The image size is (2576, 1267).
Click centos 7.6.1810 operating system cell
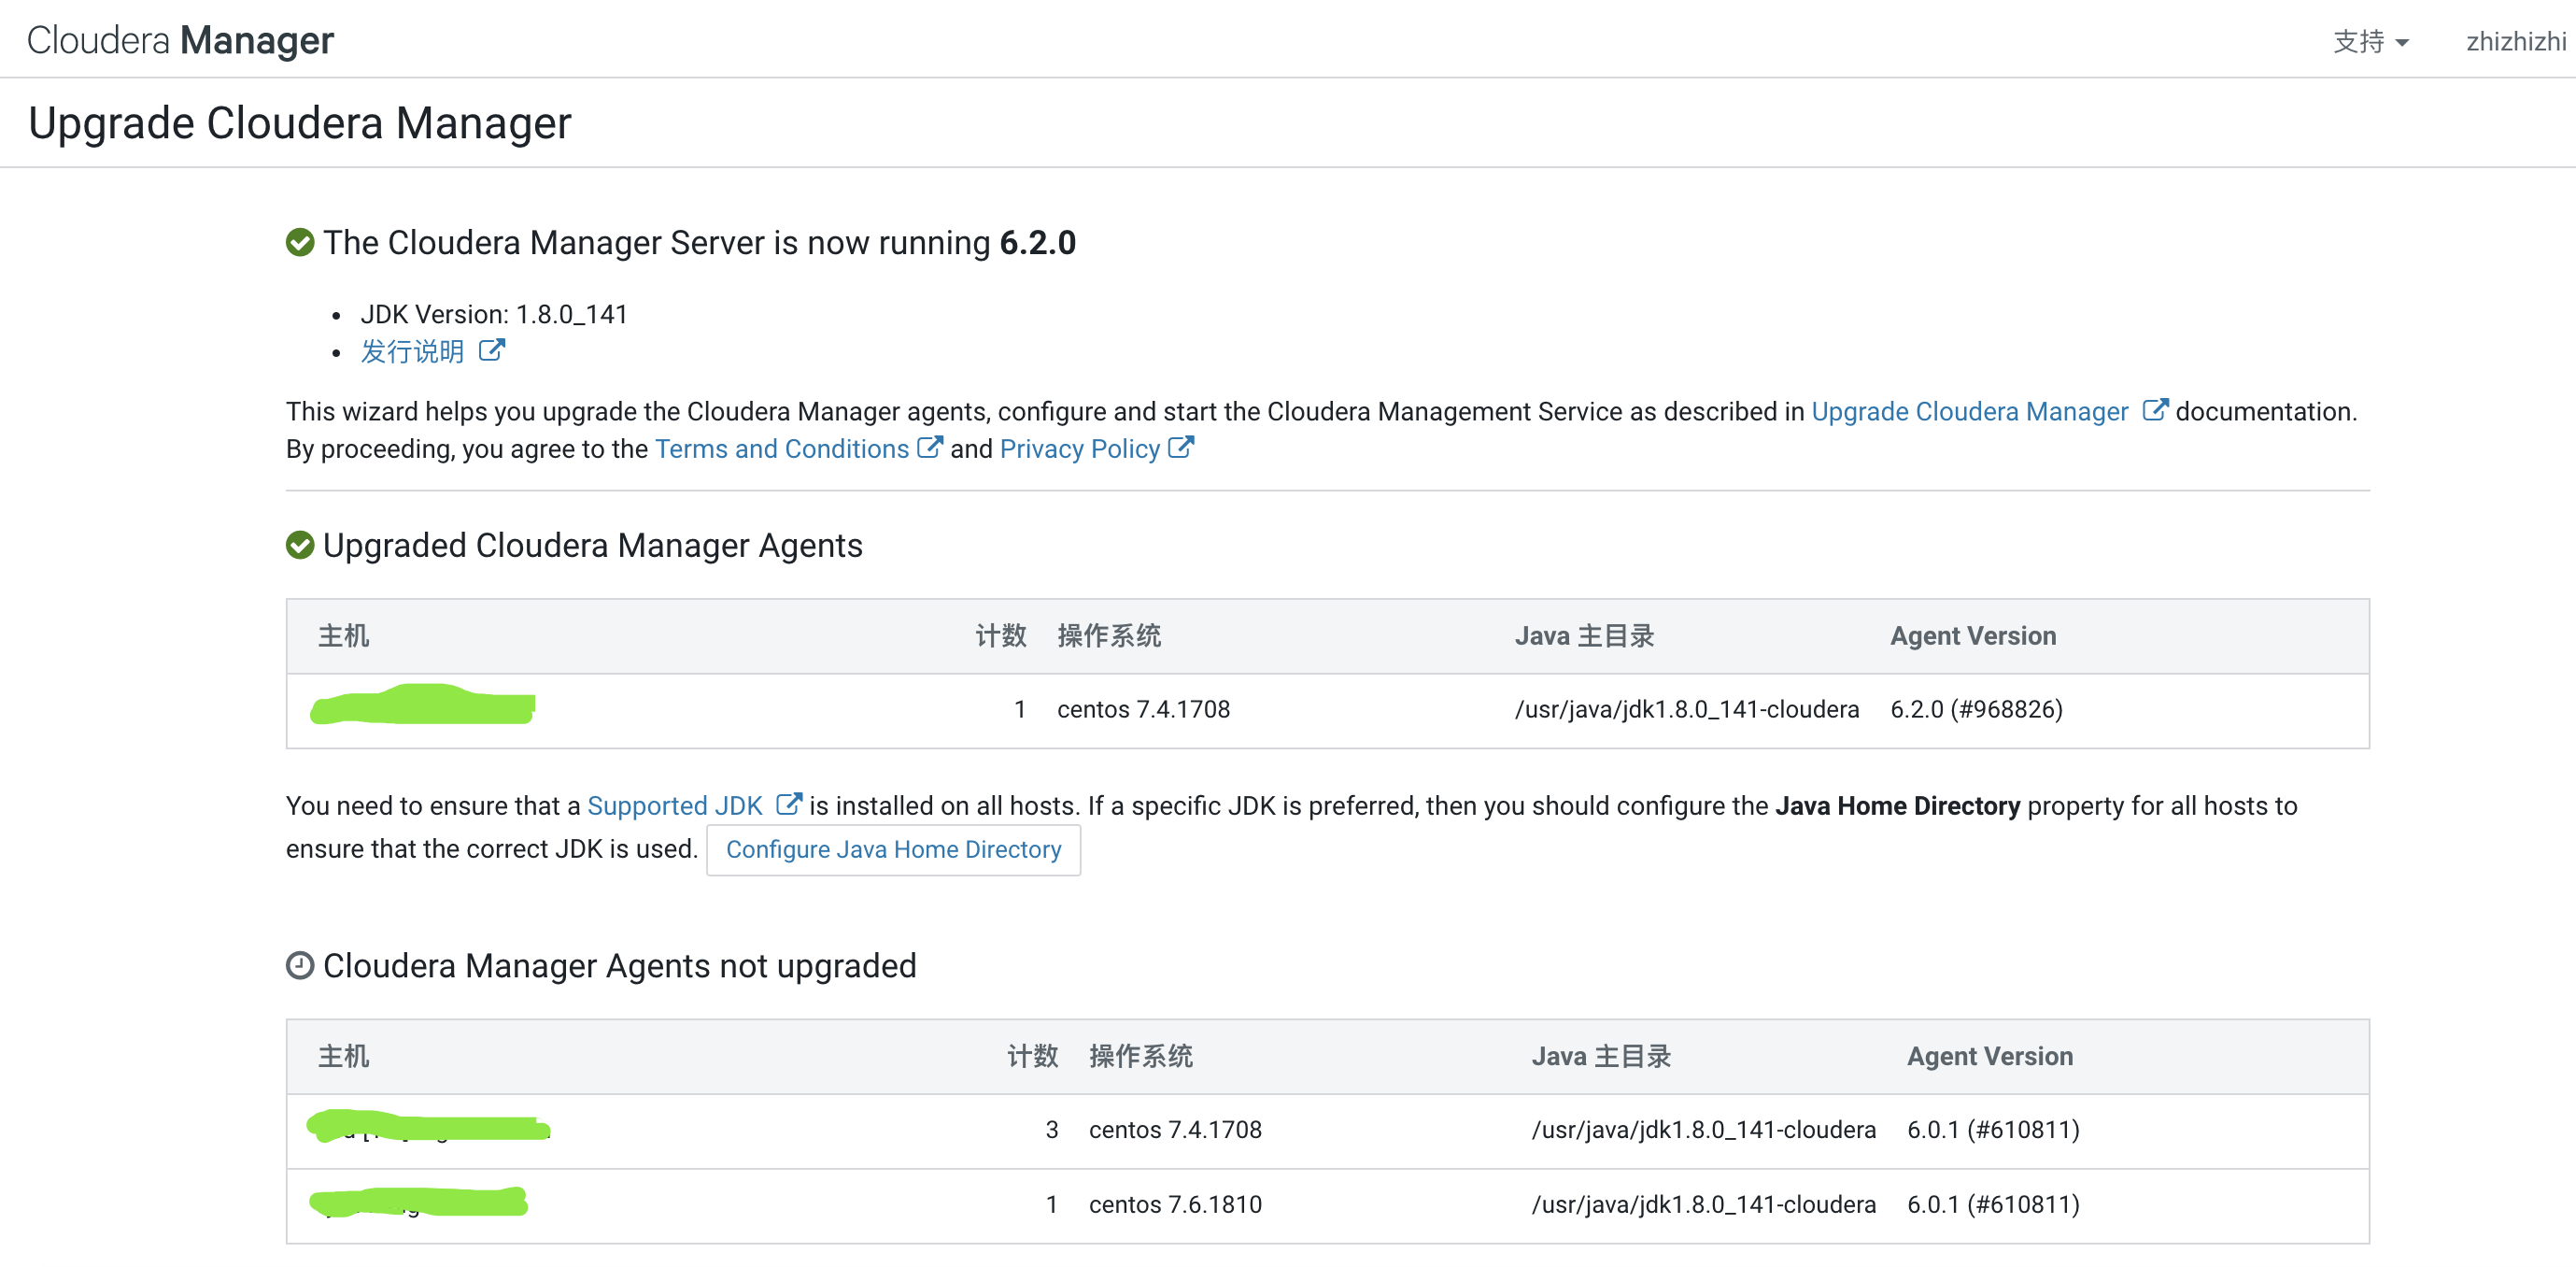1175,1205
